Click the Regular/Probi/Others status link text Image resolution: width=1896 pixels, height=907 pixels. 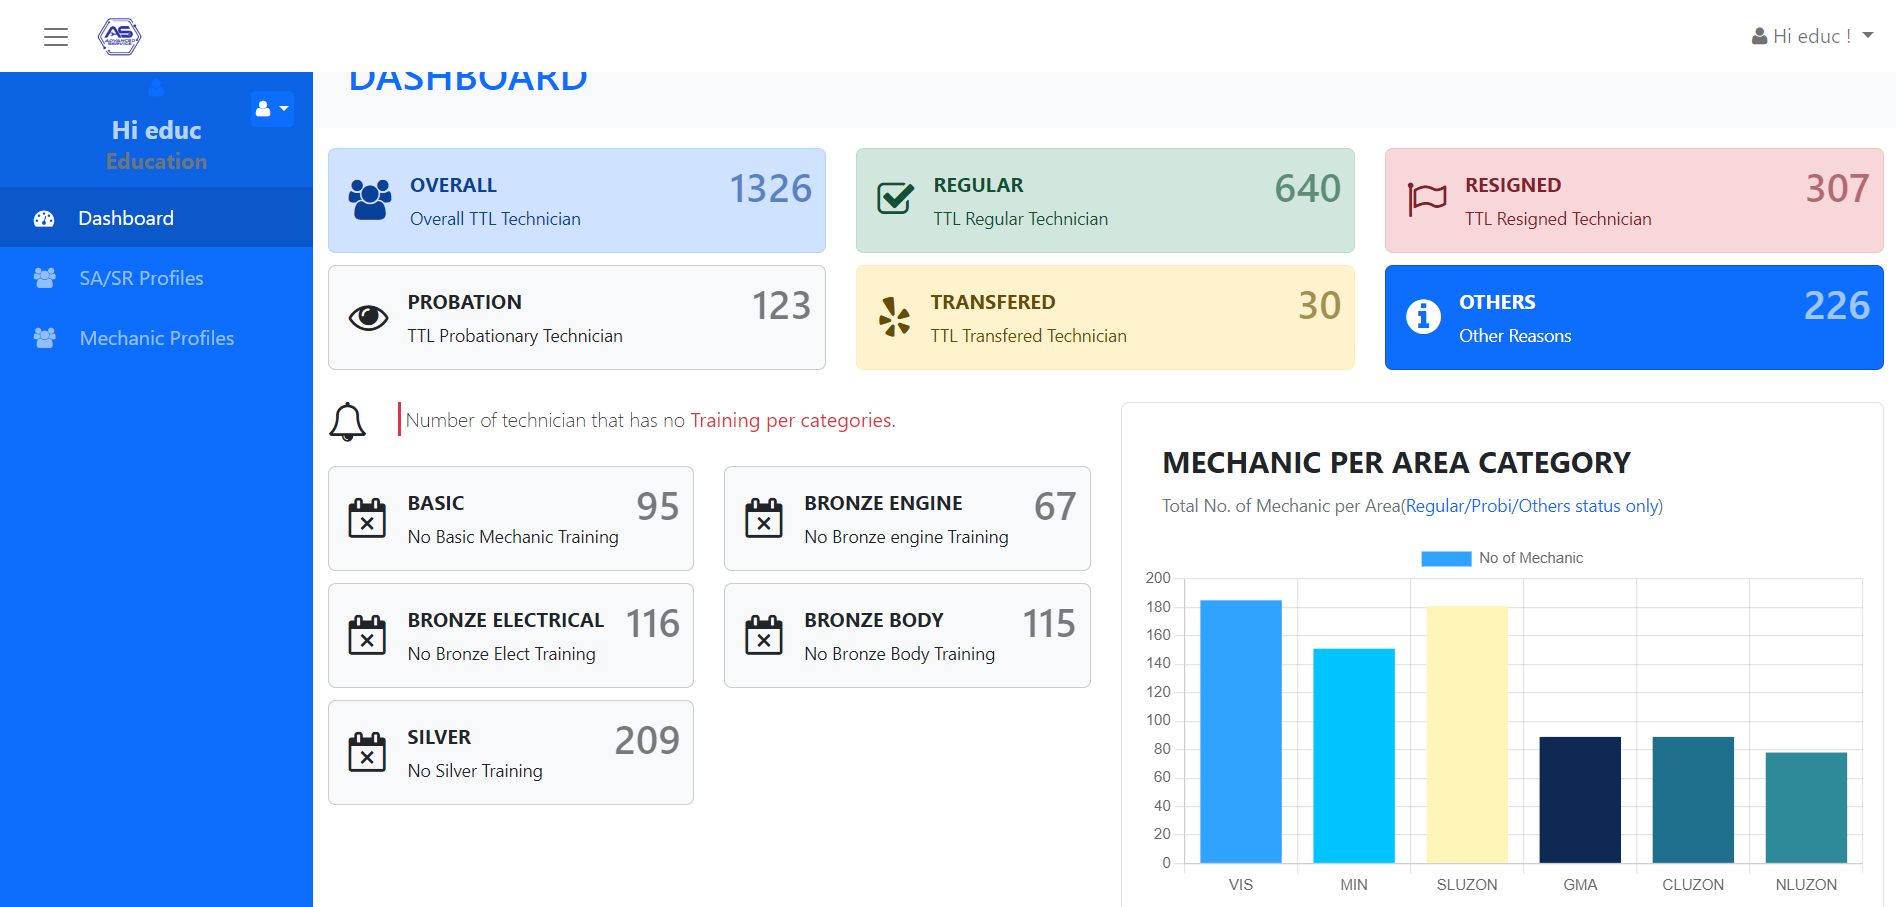(x=1532, y=506)
